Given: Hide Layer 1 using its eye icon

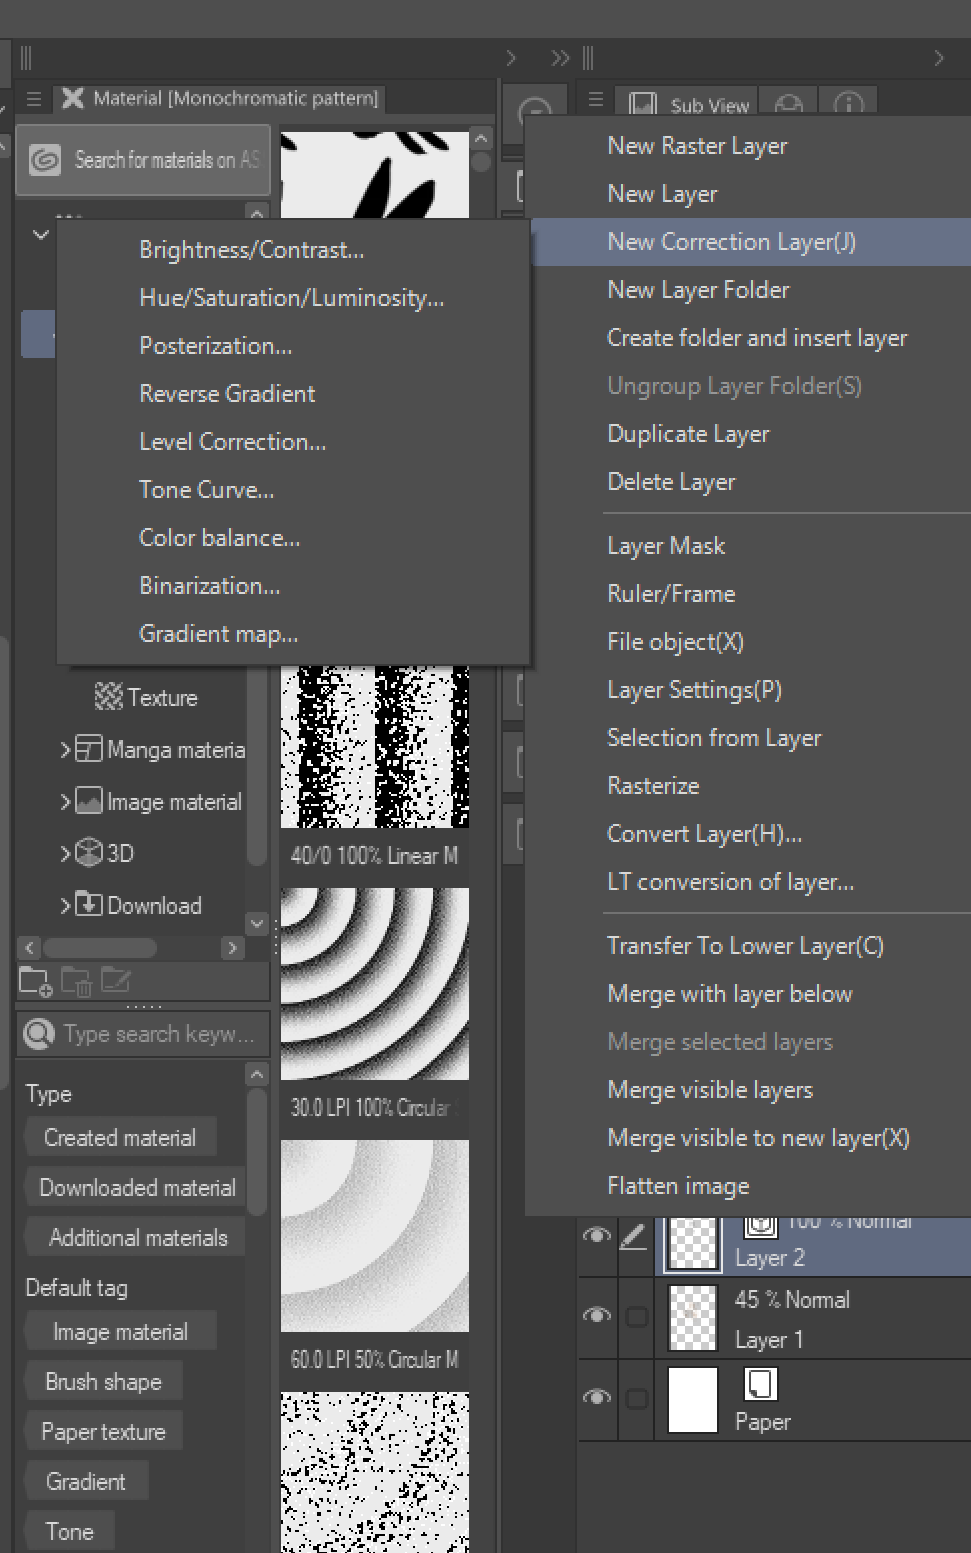Looking at the screenshot, I should click(x=597, y=1315).
